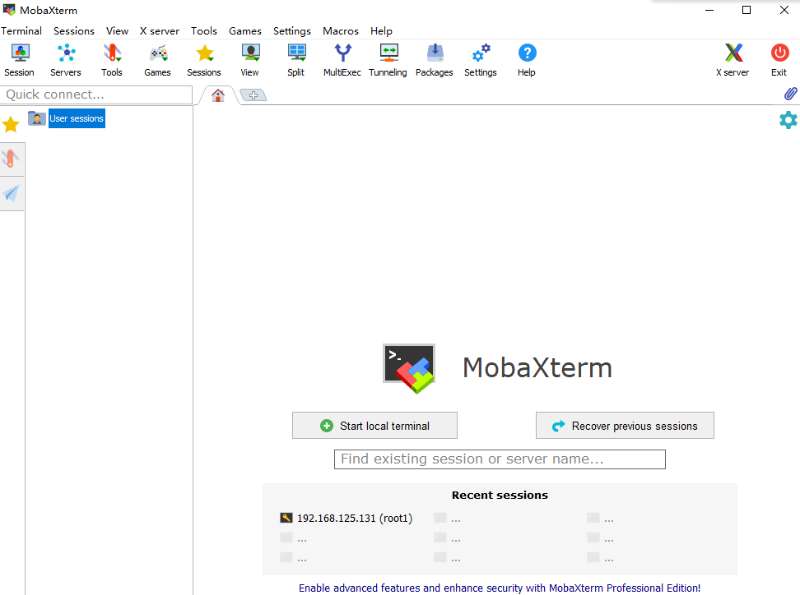Open the Packages toolbar icon
The width and height of the screenshot is (800, 595).
coord(434,60)
